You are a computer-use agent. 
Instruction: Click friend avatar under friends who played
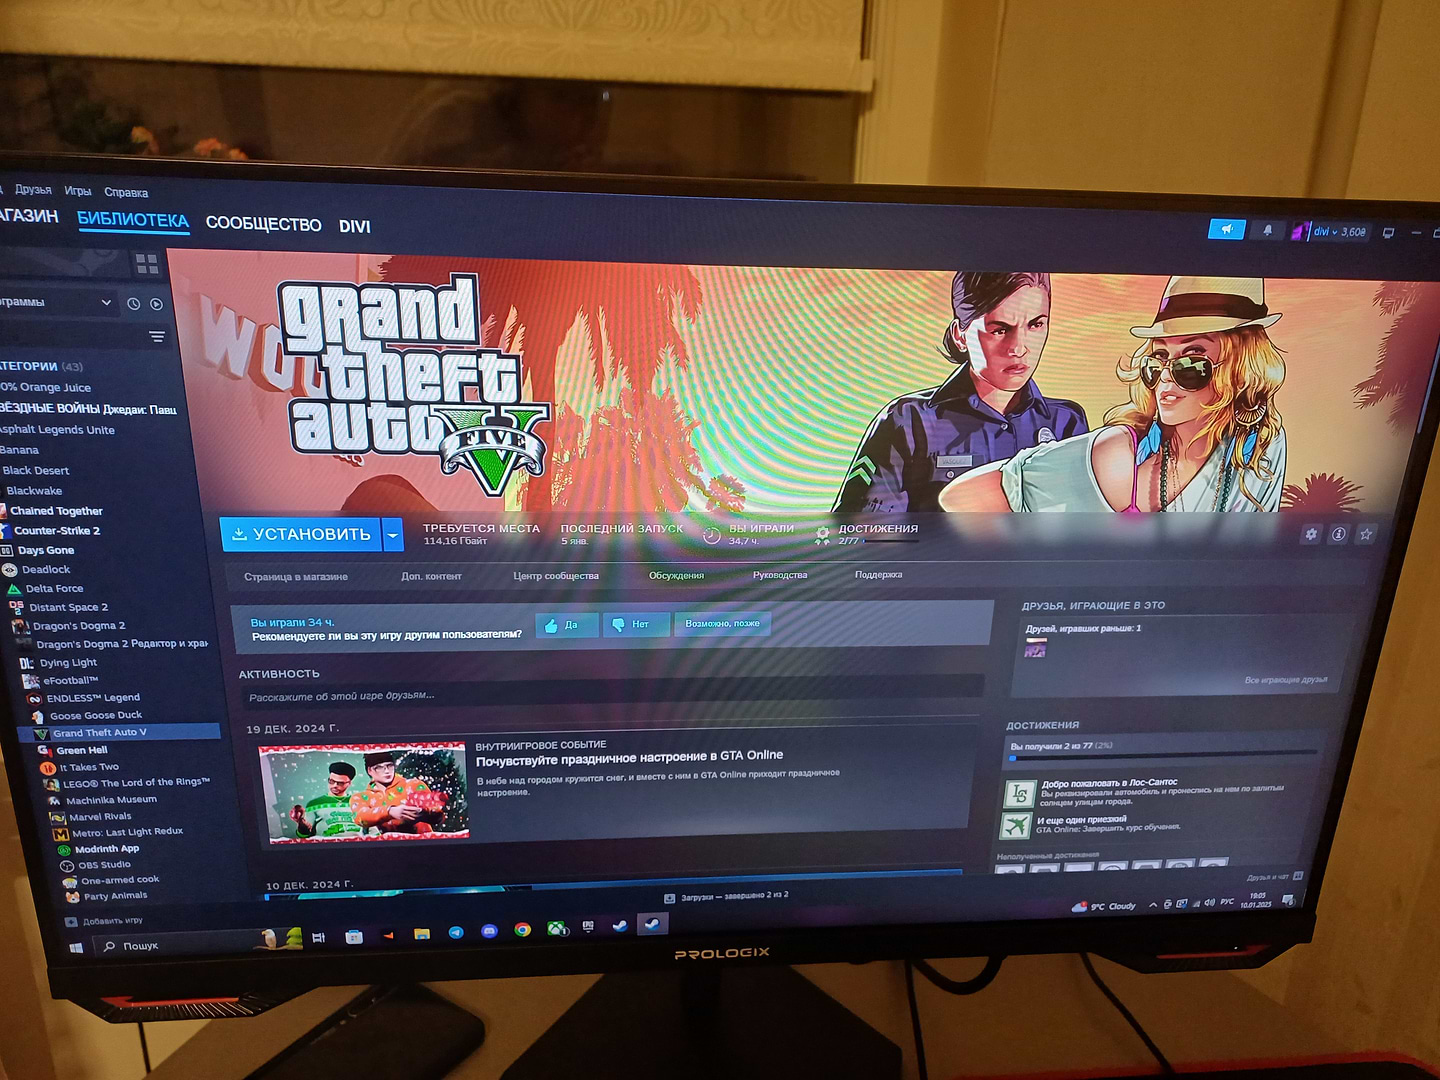[1035, 650]
